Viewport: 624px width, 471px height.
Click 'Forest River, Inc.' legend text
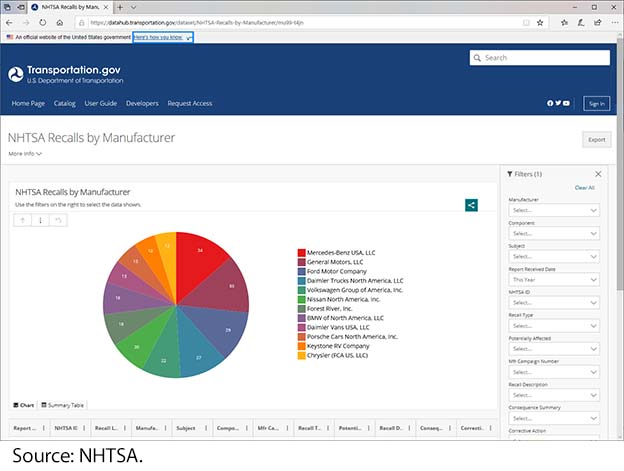tap(330, 309)
